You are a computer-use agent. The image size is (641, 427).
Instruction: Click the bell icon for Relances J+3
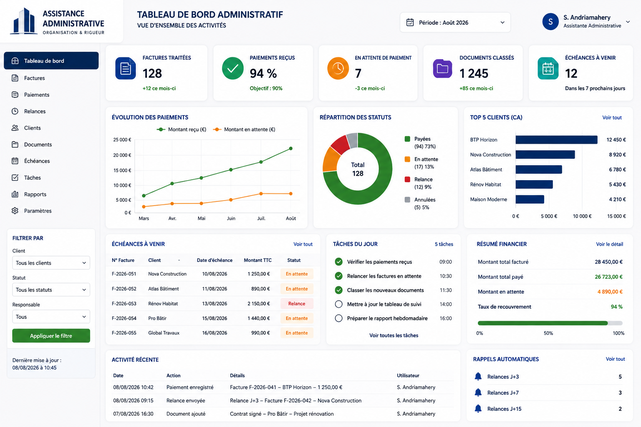tap(478, 376)
